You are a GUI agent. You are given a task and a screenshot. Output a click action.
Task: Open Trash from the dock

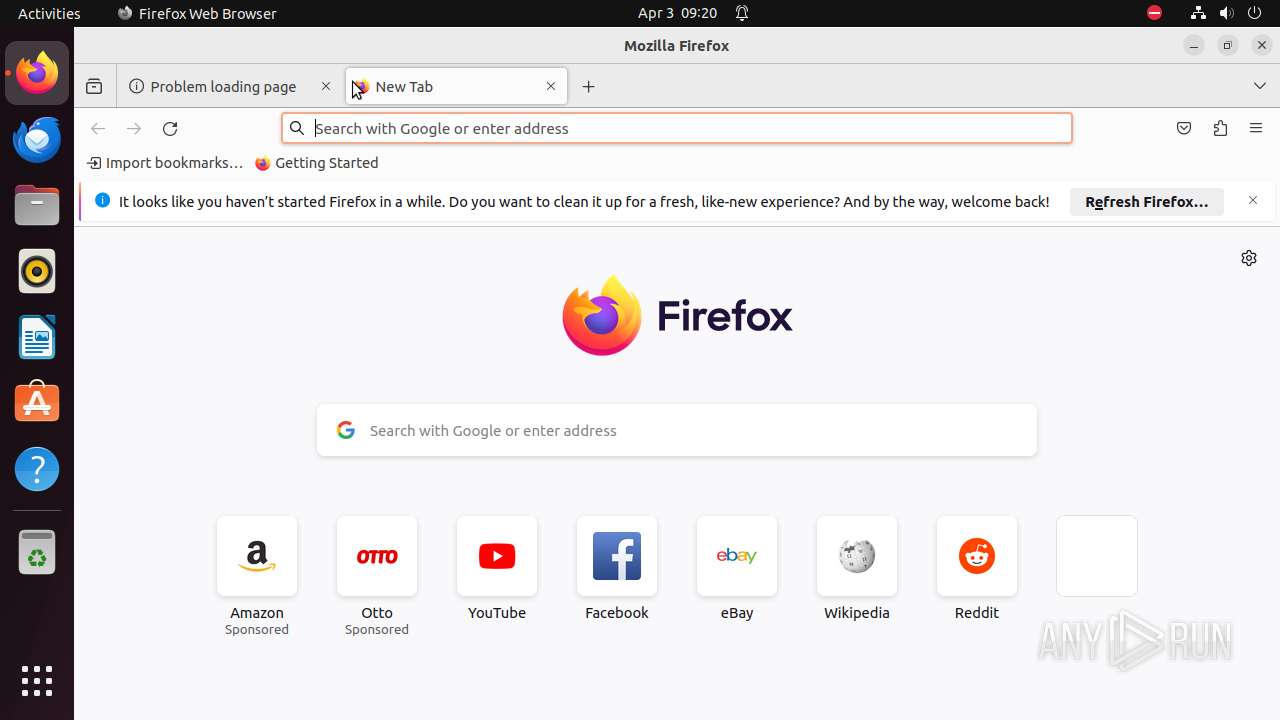click(37, 552)
